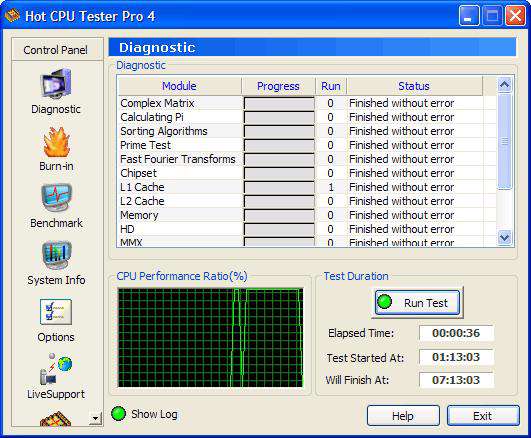Select the Sorting Algorithms row
Viewport: 531px width, 438px height.
306,131
